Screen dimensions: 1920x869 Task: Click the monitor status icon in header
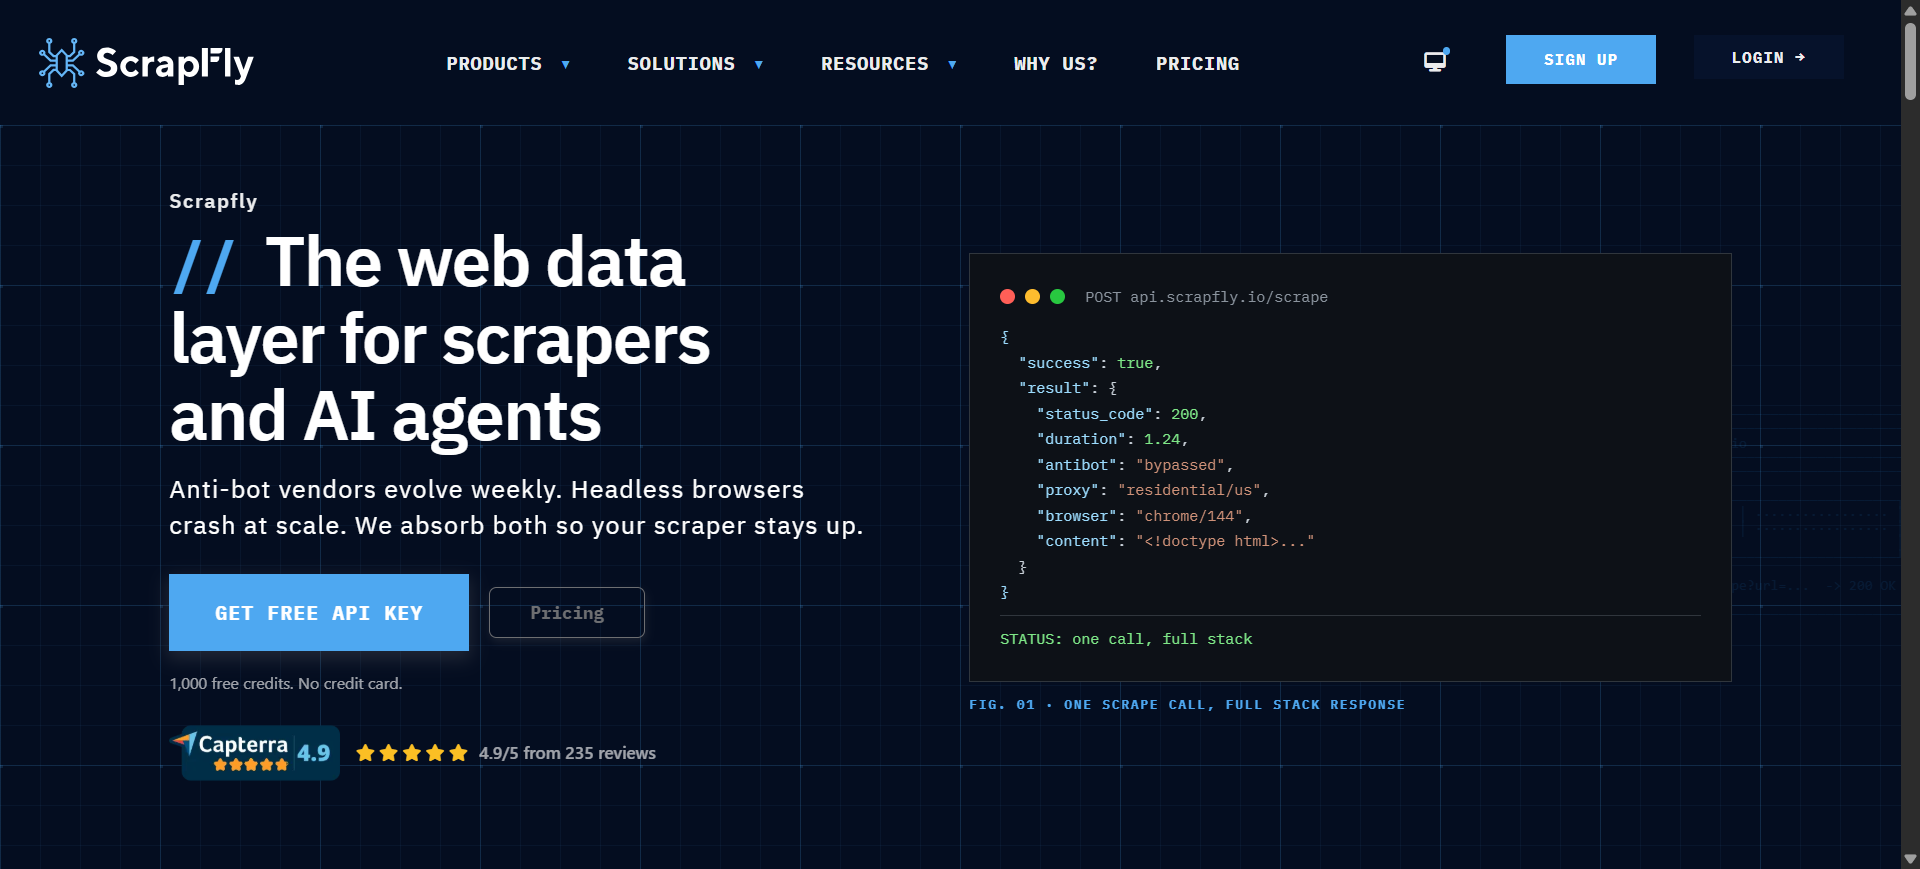(x=1436, y=61)
